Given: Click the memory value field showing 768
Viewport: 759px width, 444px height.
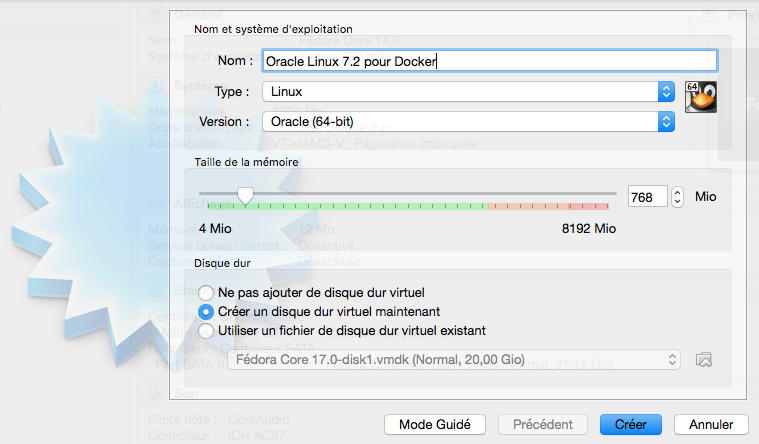Looking at the screenshot, I should click(x=647, y=197).
